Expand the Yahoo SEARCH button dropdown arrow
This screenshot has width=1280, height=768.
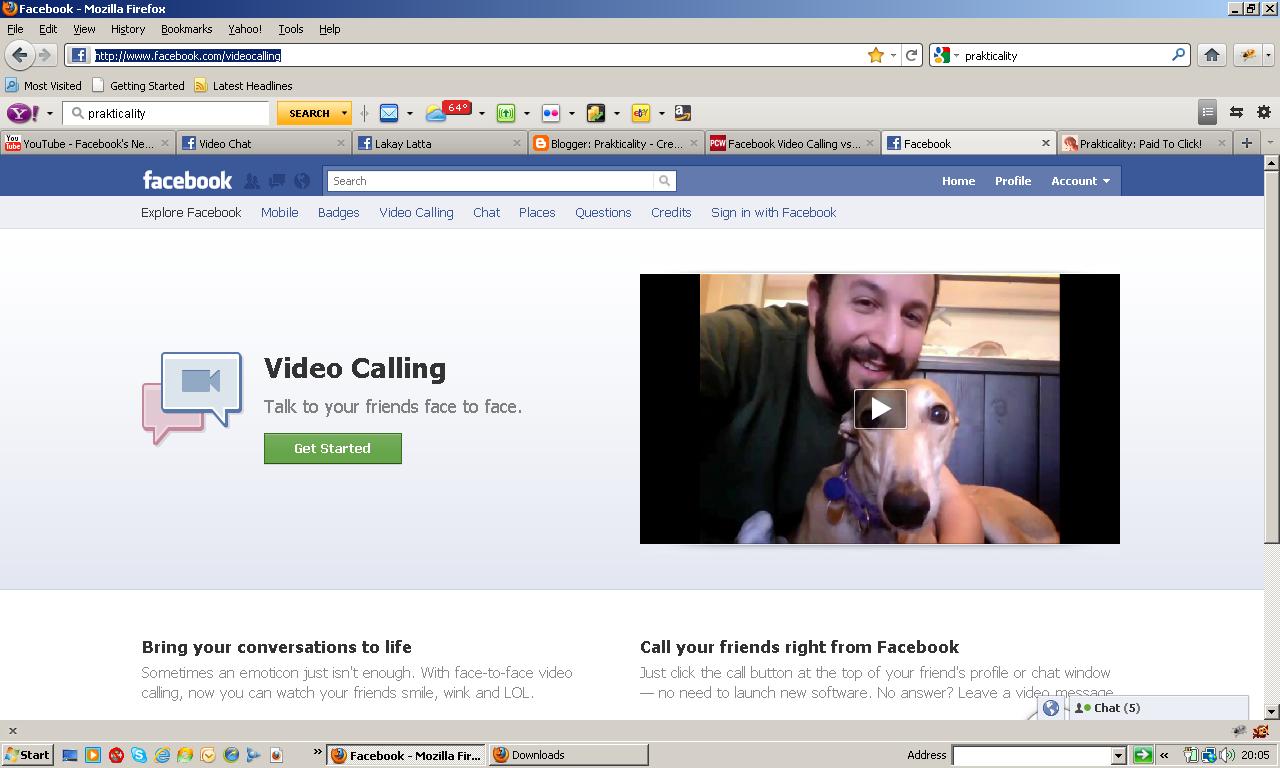pos(344,113)
